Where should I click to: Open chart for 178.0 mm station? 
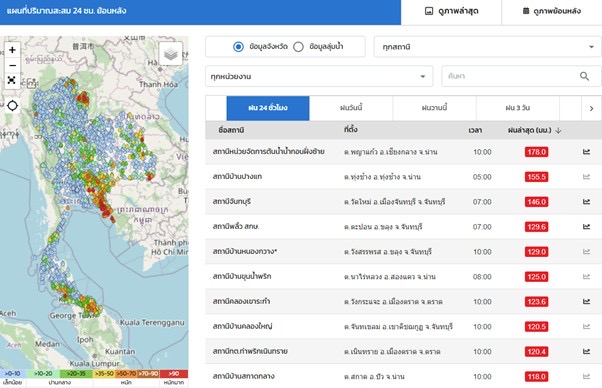[x=586, y=152]
